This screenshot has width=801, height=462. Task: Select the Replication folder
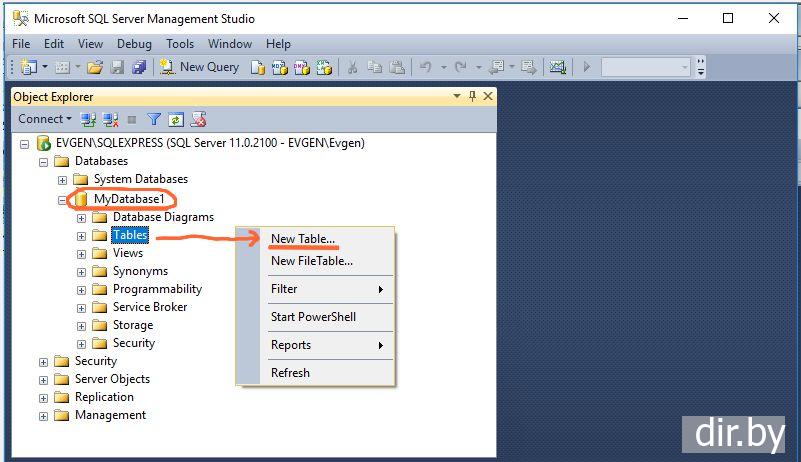[104, 397]
